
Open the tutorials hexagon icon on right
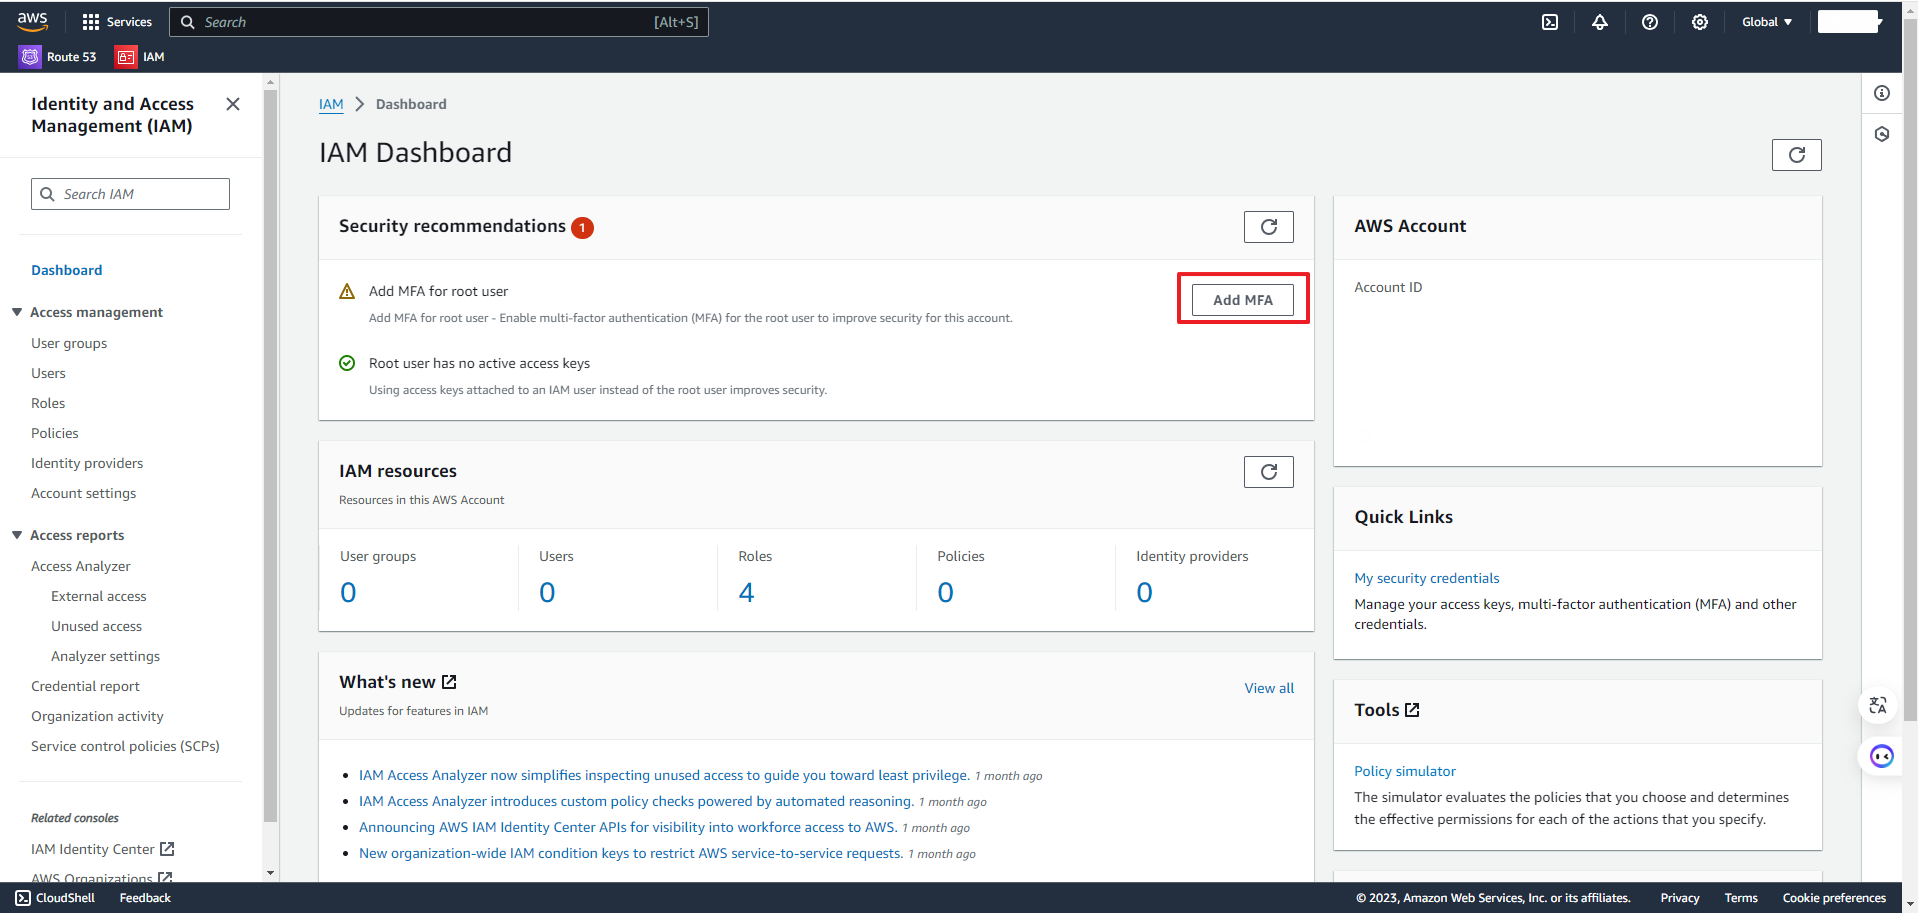[1882, 134]
